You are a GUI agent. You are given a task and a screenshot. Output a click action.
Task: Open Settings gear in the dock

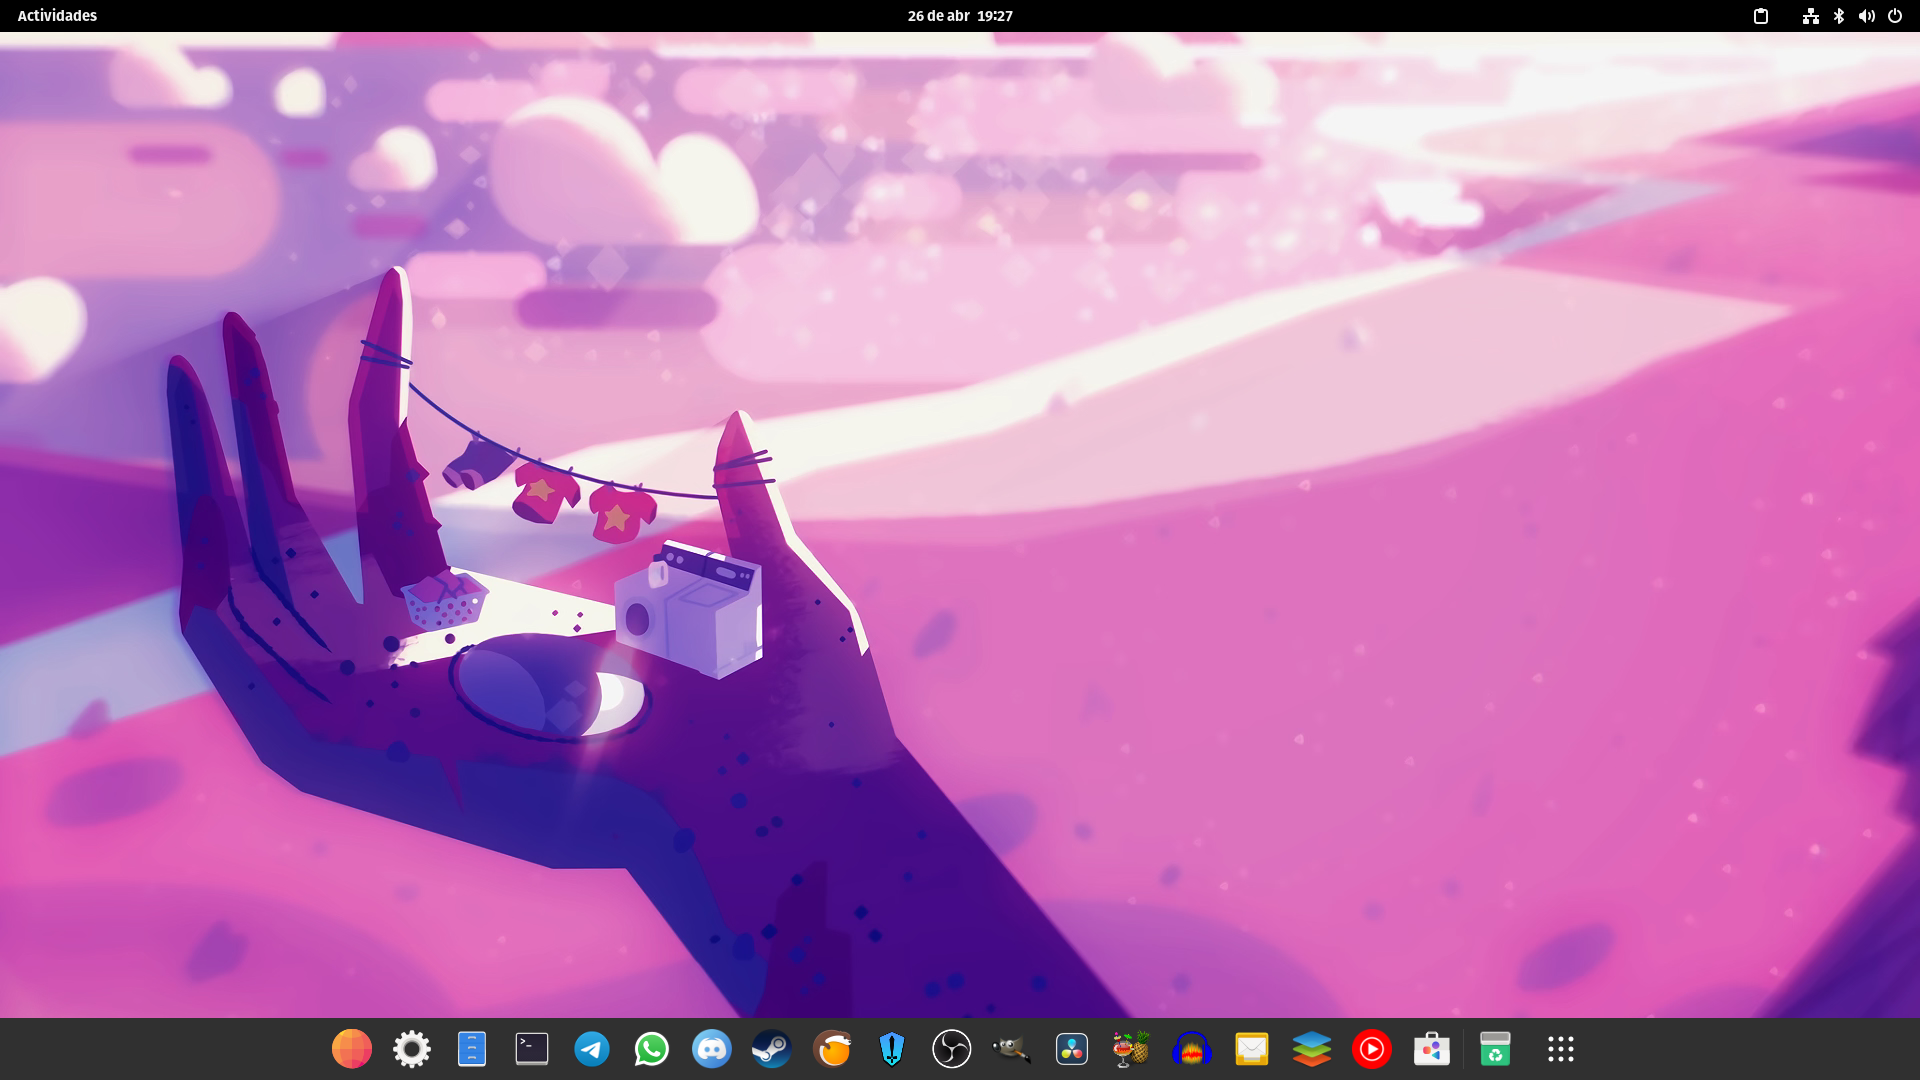pos(411,1049)
